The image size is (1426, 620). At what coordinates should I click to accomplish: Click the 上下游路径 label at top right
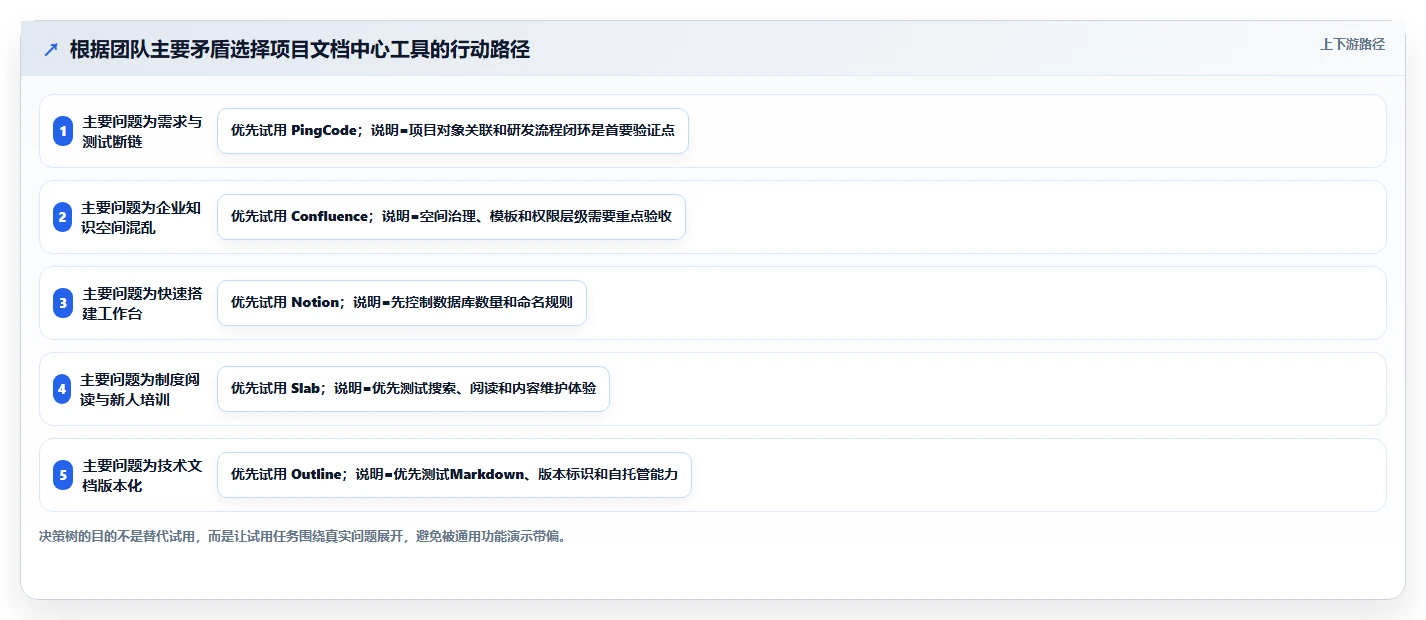click(1352, 44)
